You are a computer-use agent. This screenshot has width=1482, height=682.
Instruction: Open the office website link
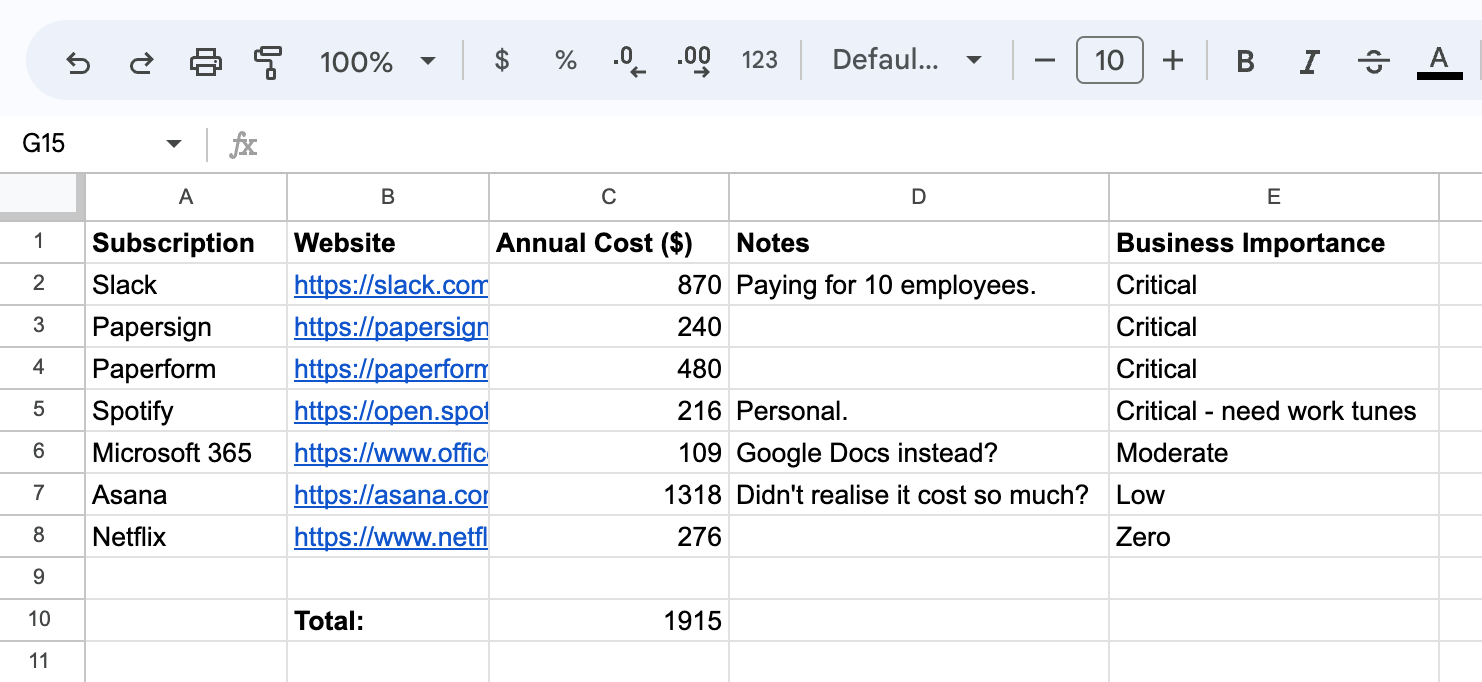pos(391,453)
